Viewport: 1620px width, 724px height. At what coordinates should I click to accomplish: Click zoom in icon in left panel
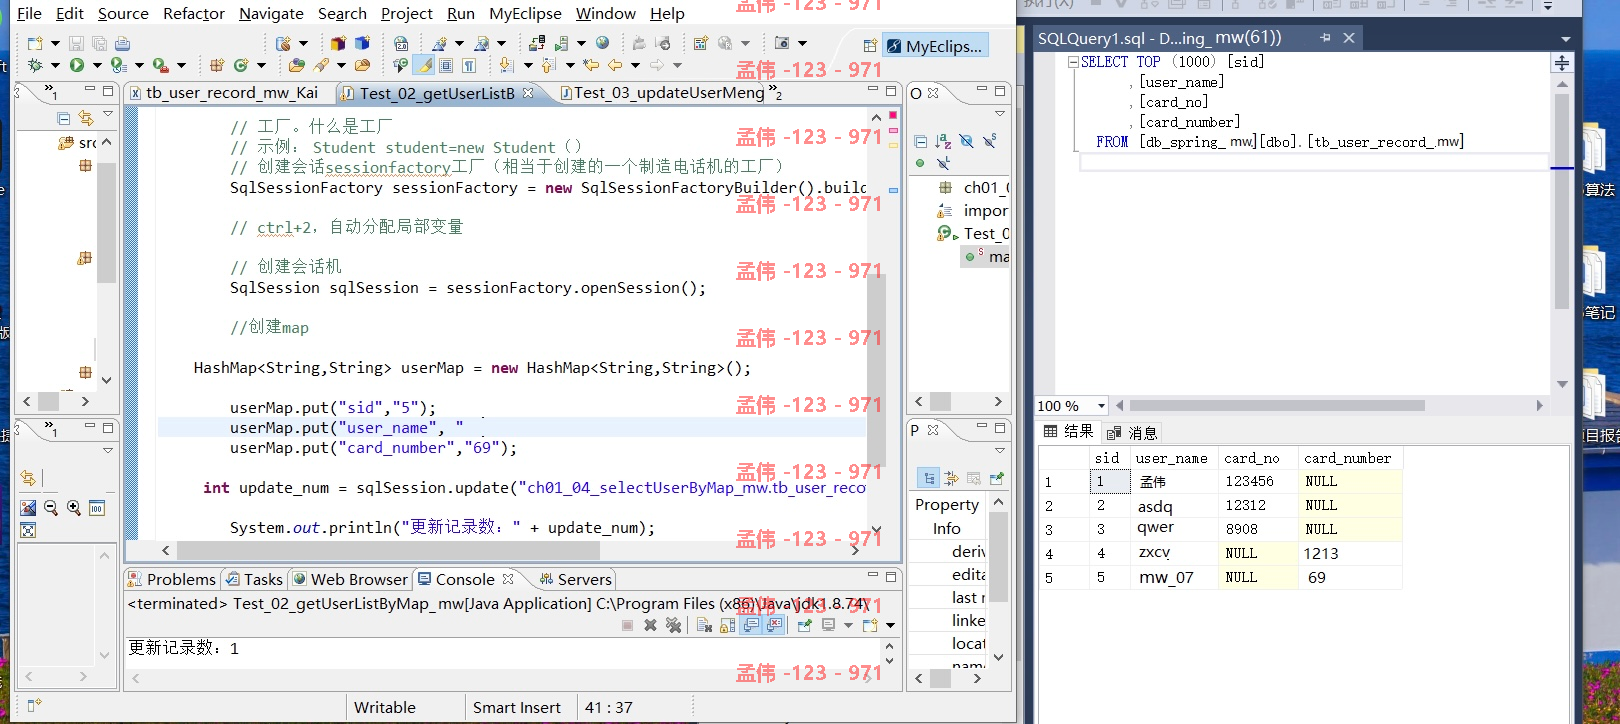click(x=74, y=508)
